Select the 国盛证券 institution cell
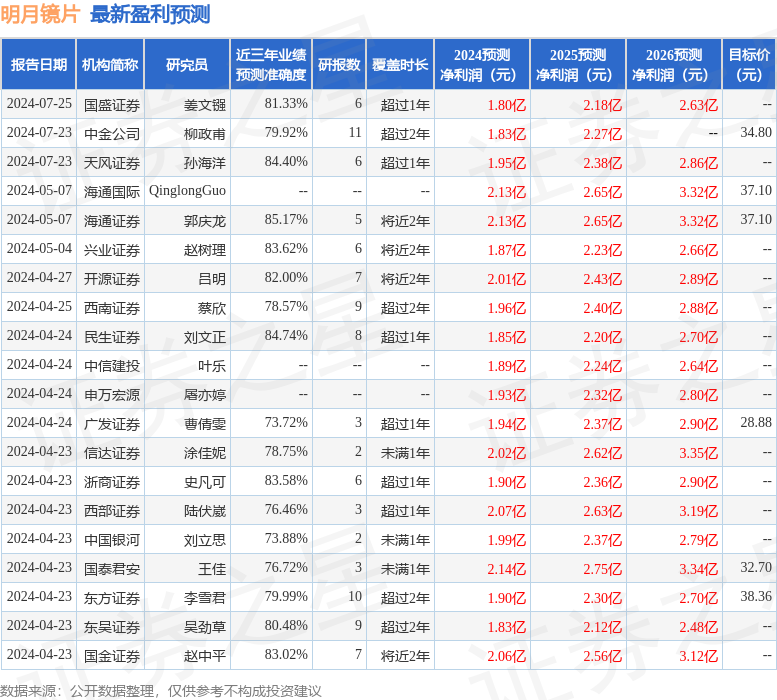The width and height of the screenshot is (777, 700). (x=111, y=105)
